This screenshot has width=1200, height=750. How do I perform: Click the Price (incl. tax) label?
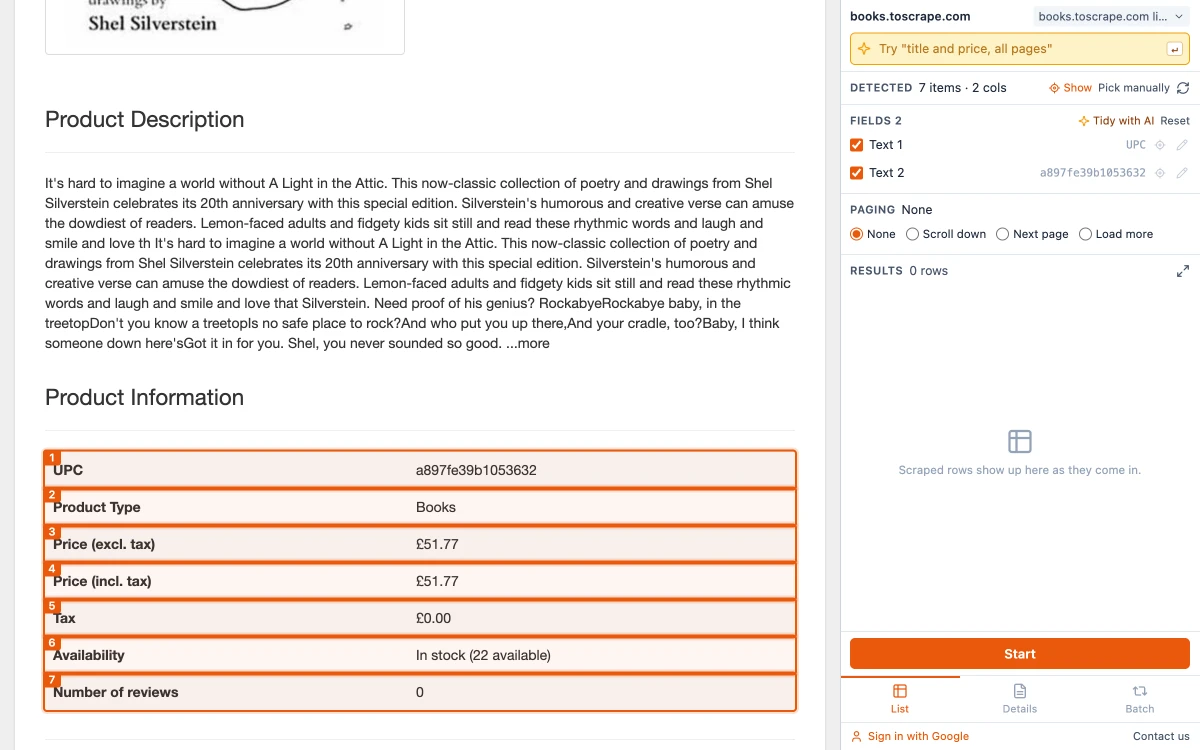[102, 581]
